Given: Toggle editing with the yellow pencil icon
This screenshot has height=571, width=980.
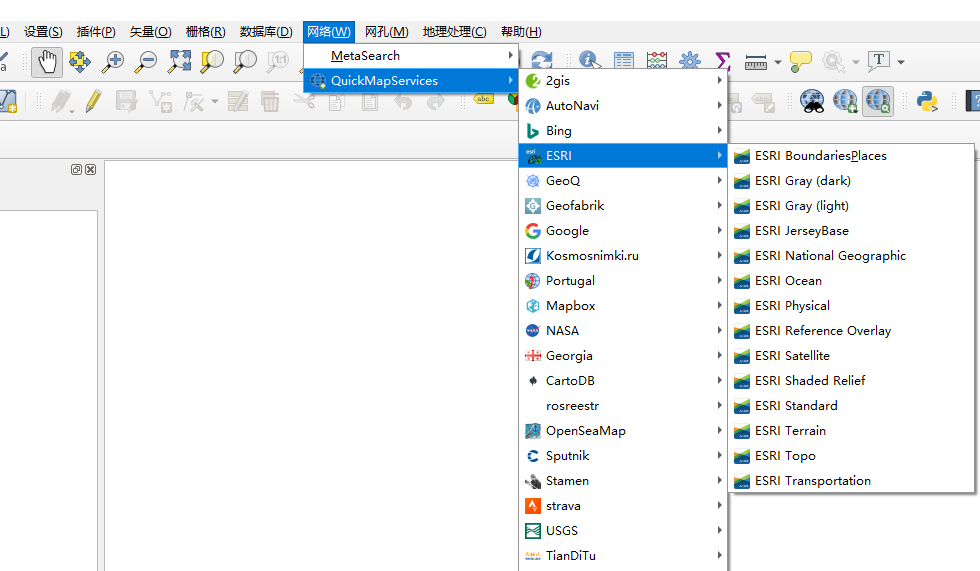Looking at the screenshot, I should coord(94,101).
